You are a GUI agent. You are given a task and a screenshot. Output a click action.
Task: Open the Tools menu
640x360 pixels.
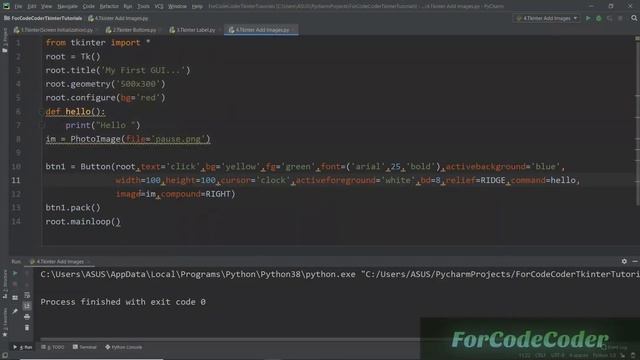click(x=143, y=7)
